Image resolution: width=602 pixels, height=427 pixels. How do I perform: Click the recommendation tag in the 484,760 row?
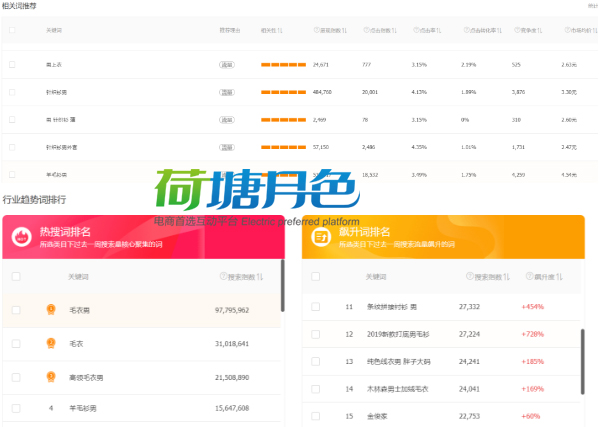[x=227, y=92]
